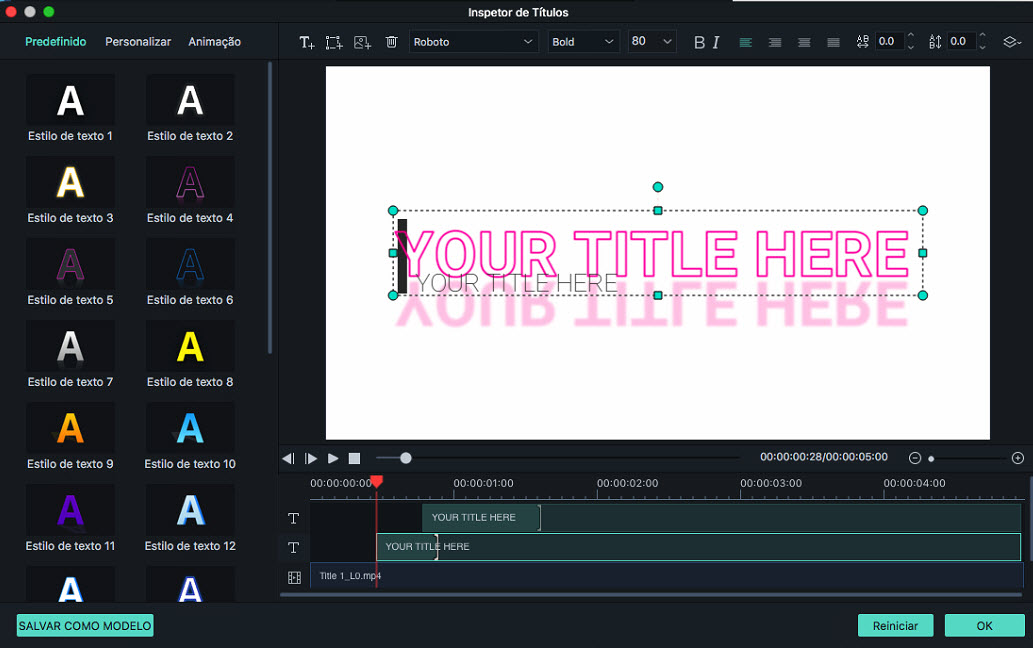Screen dimensions: 1033x648
Task: Apply Estilo de texto 9
Action: click(x=70, y=437)
